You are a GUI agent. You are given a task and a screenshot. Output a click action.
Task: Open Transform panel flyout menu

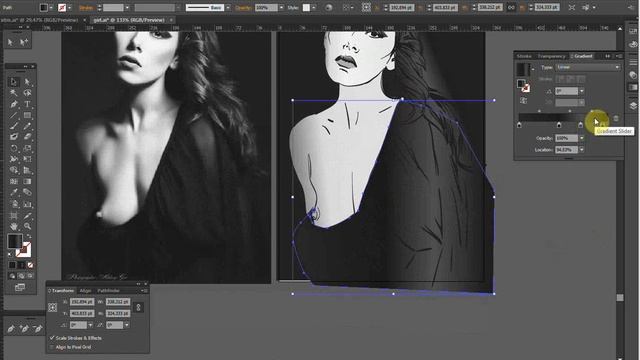point(144,291)
